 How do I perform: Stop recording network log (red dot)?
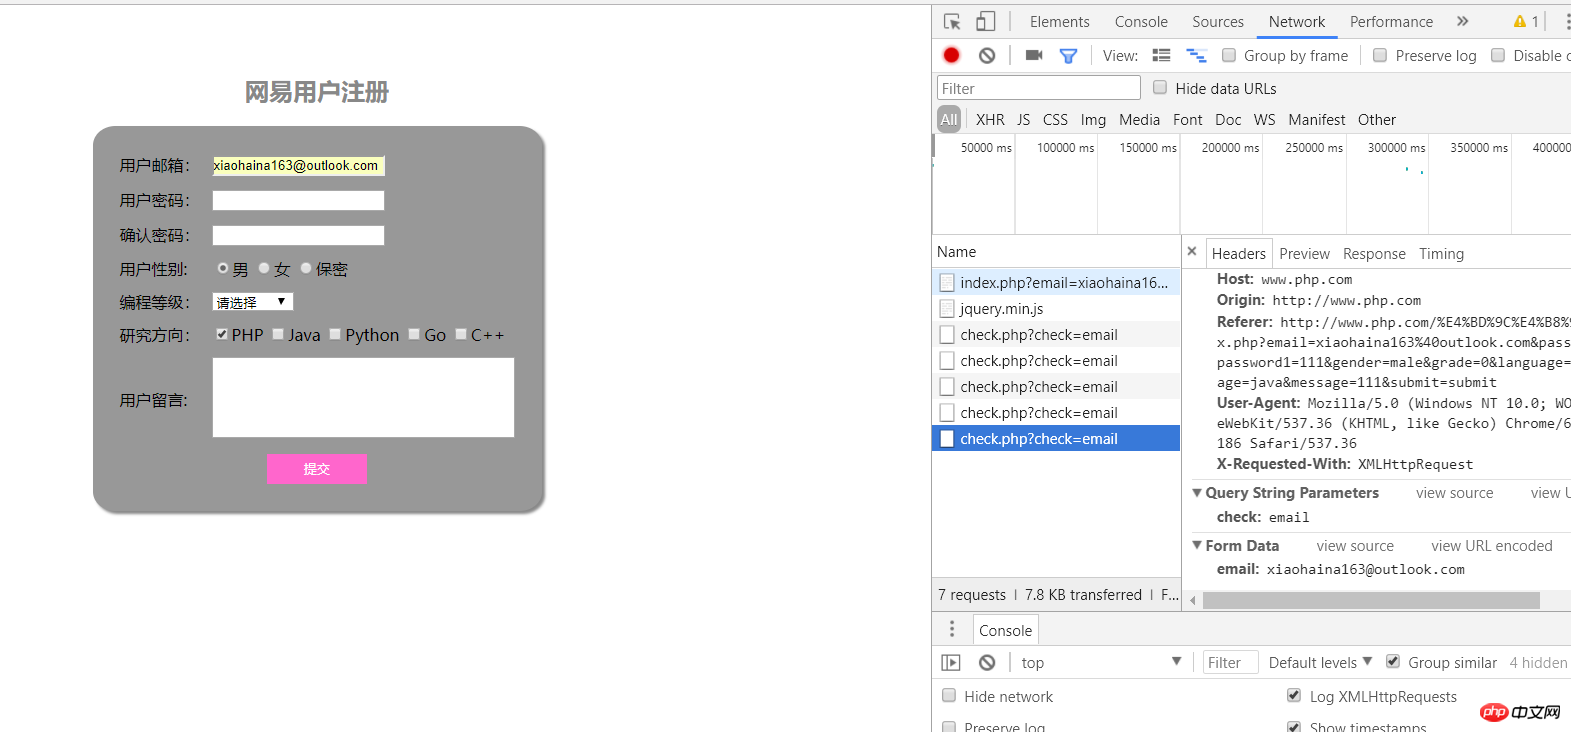[x=951, y=55]
